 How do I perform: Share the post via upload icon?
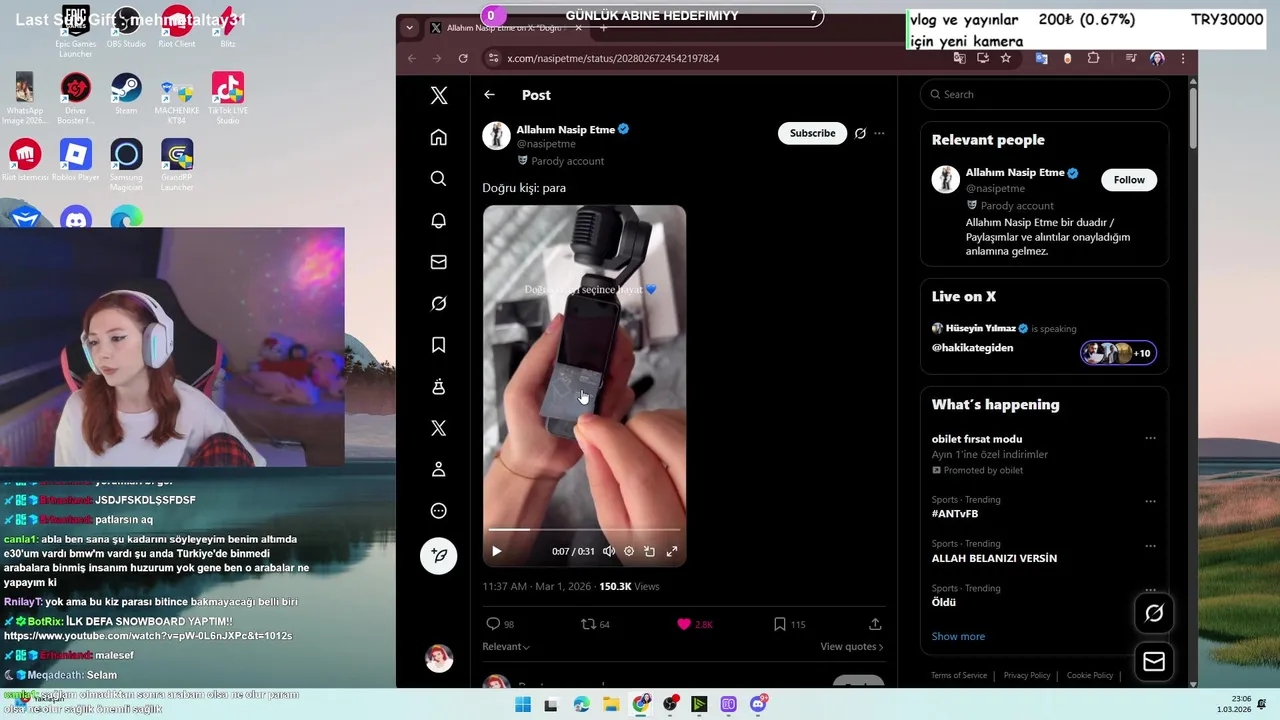pos(875,624)
